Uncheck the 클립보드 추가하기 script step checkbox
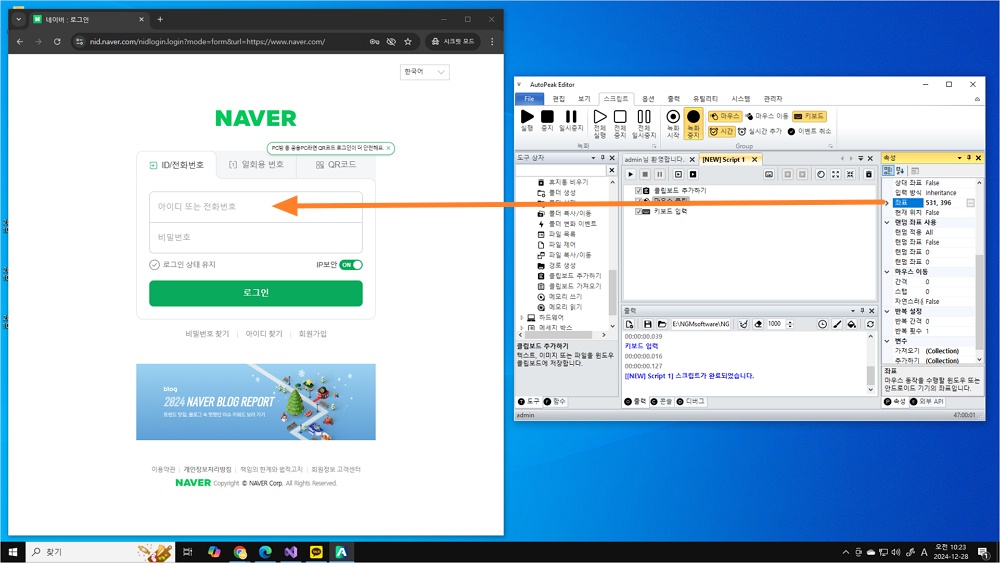Image resolution: width=1000 pixels, height=563 pixels. [x=638, y=191]
